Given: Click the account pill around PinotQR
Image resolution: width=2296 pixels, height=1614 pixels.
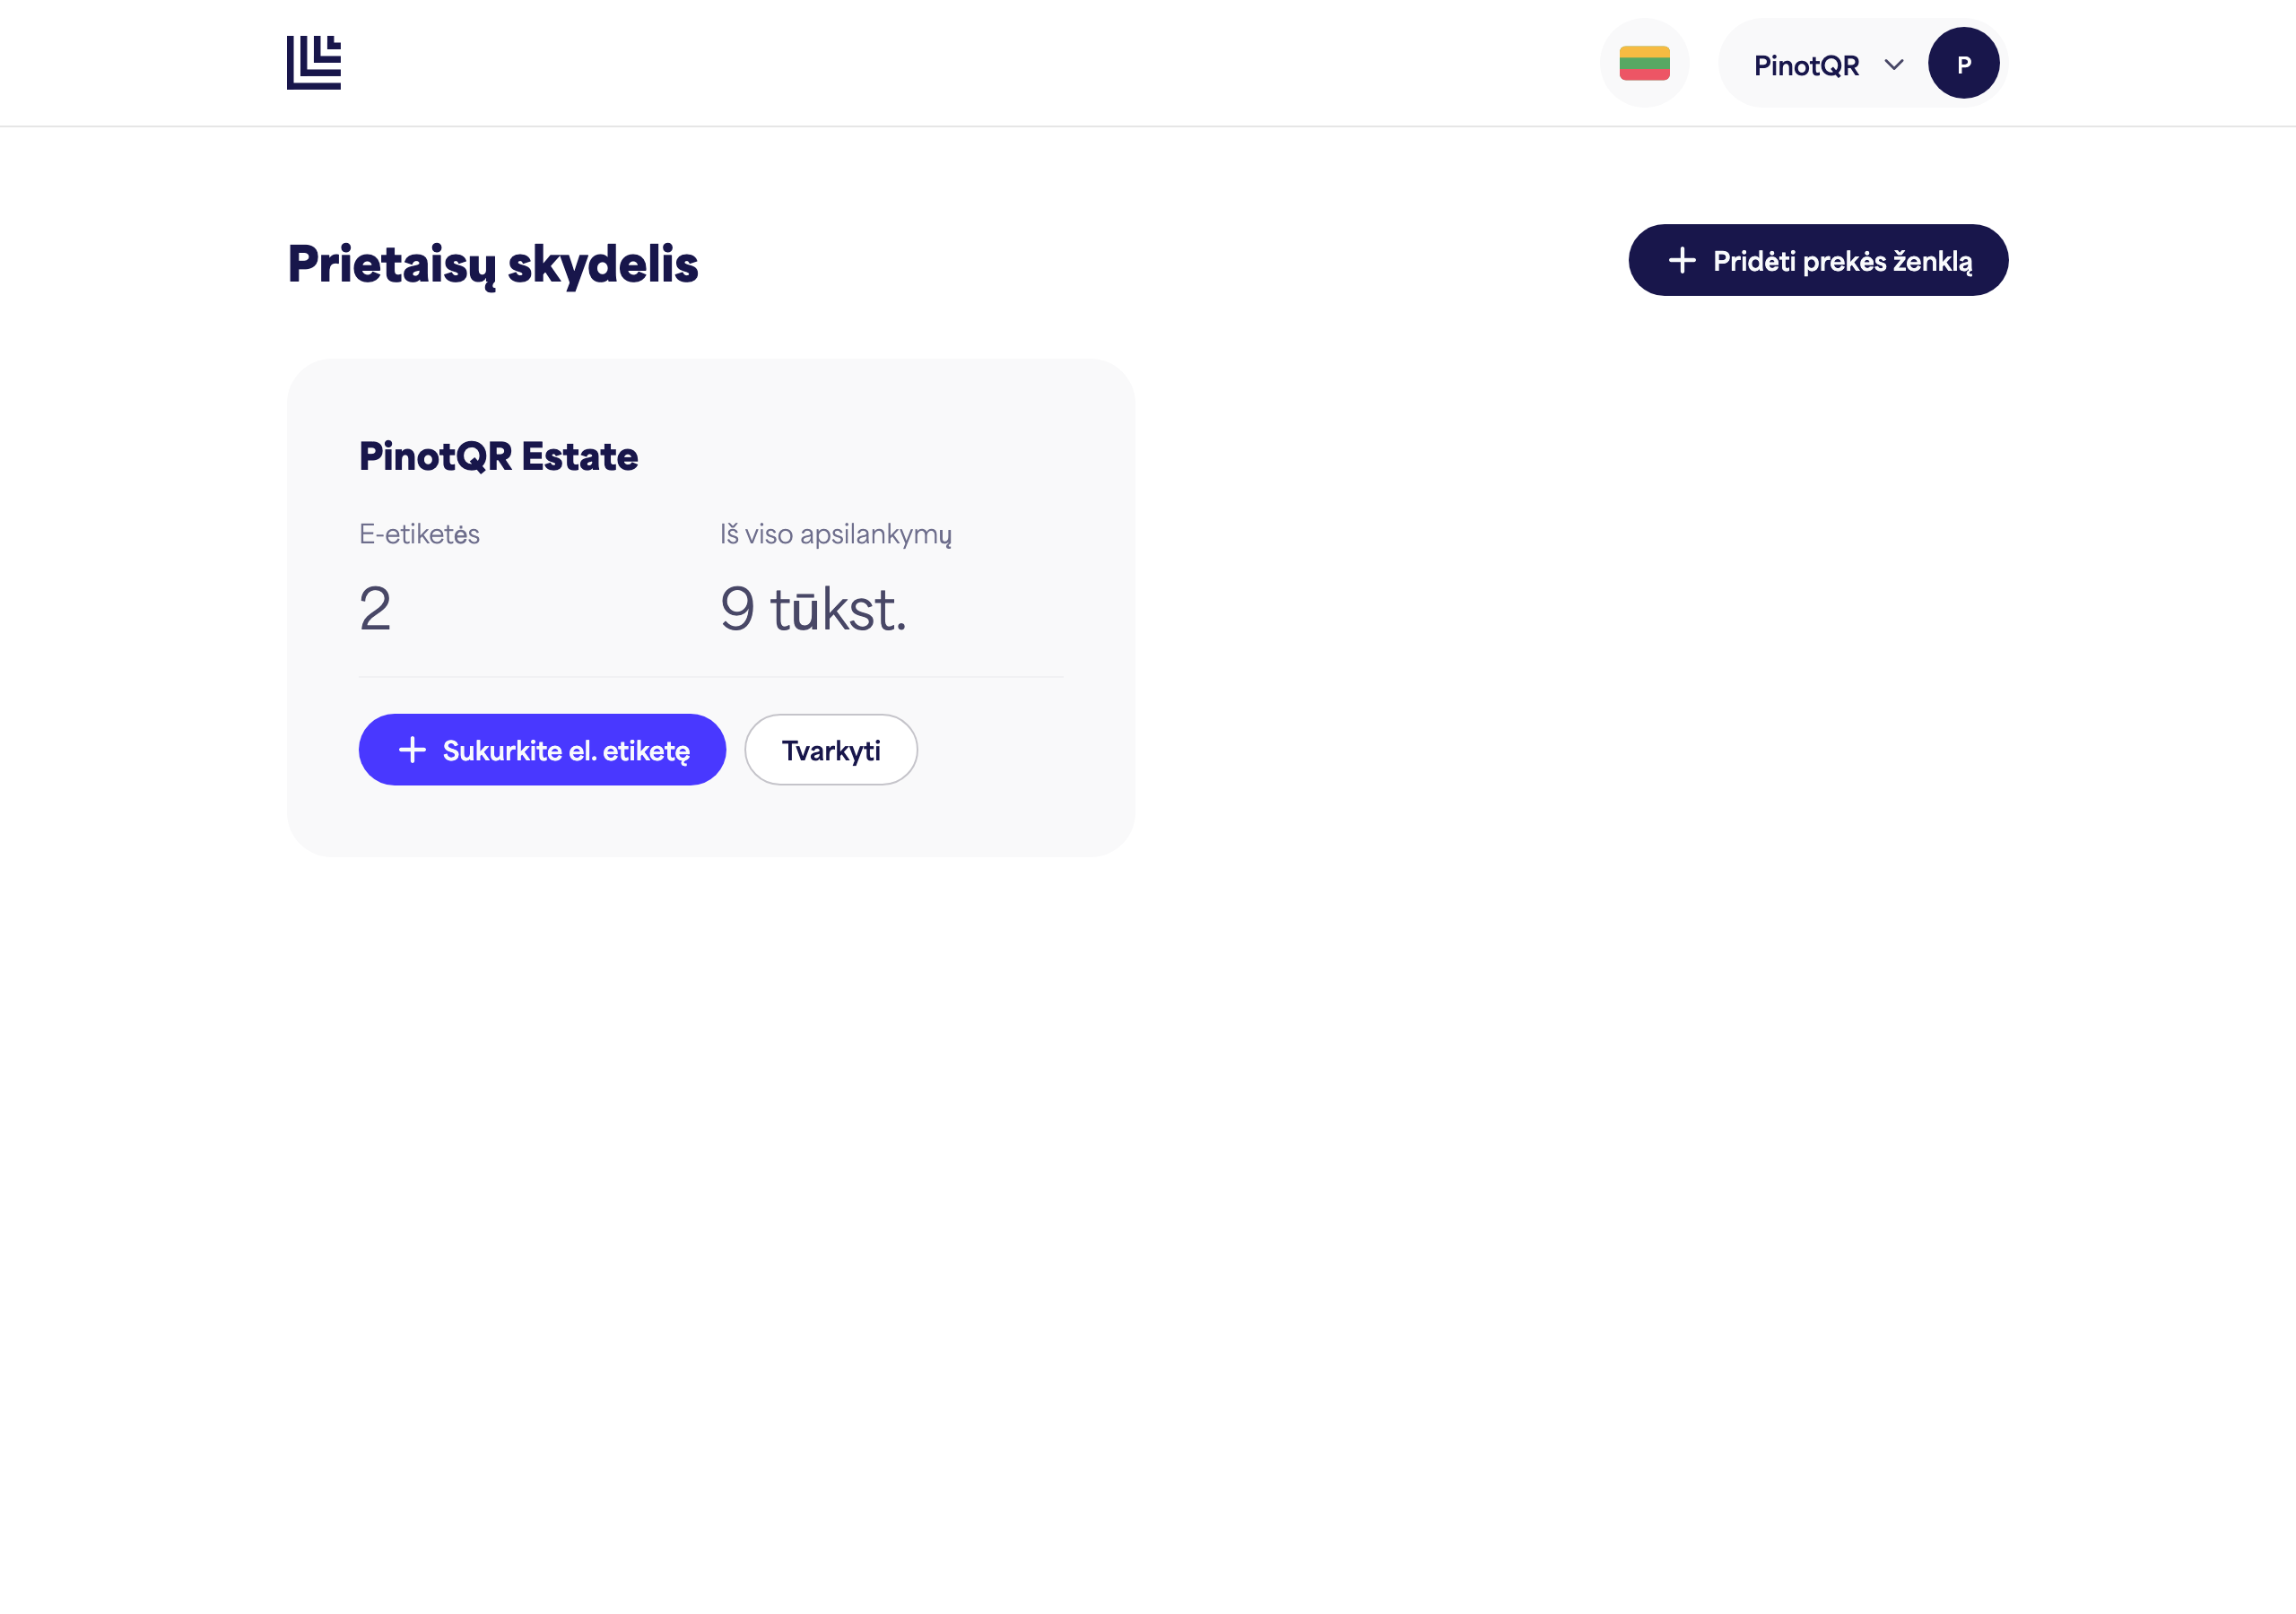Looking at the screenshot, I should (1862, 63).
